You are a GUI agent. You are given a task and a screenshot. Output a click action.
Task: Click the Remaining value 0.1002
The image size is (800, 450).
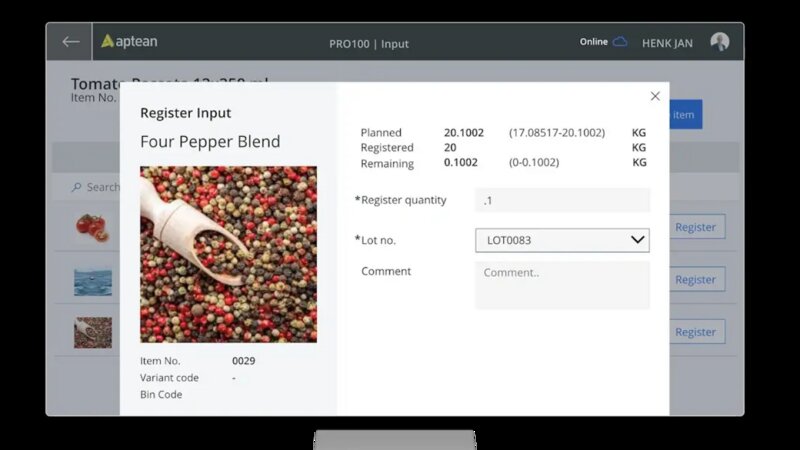461,162
